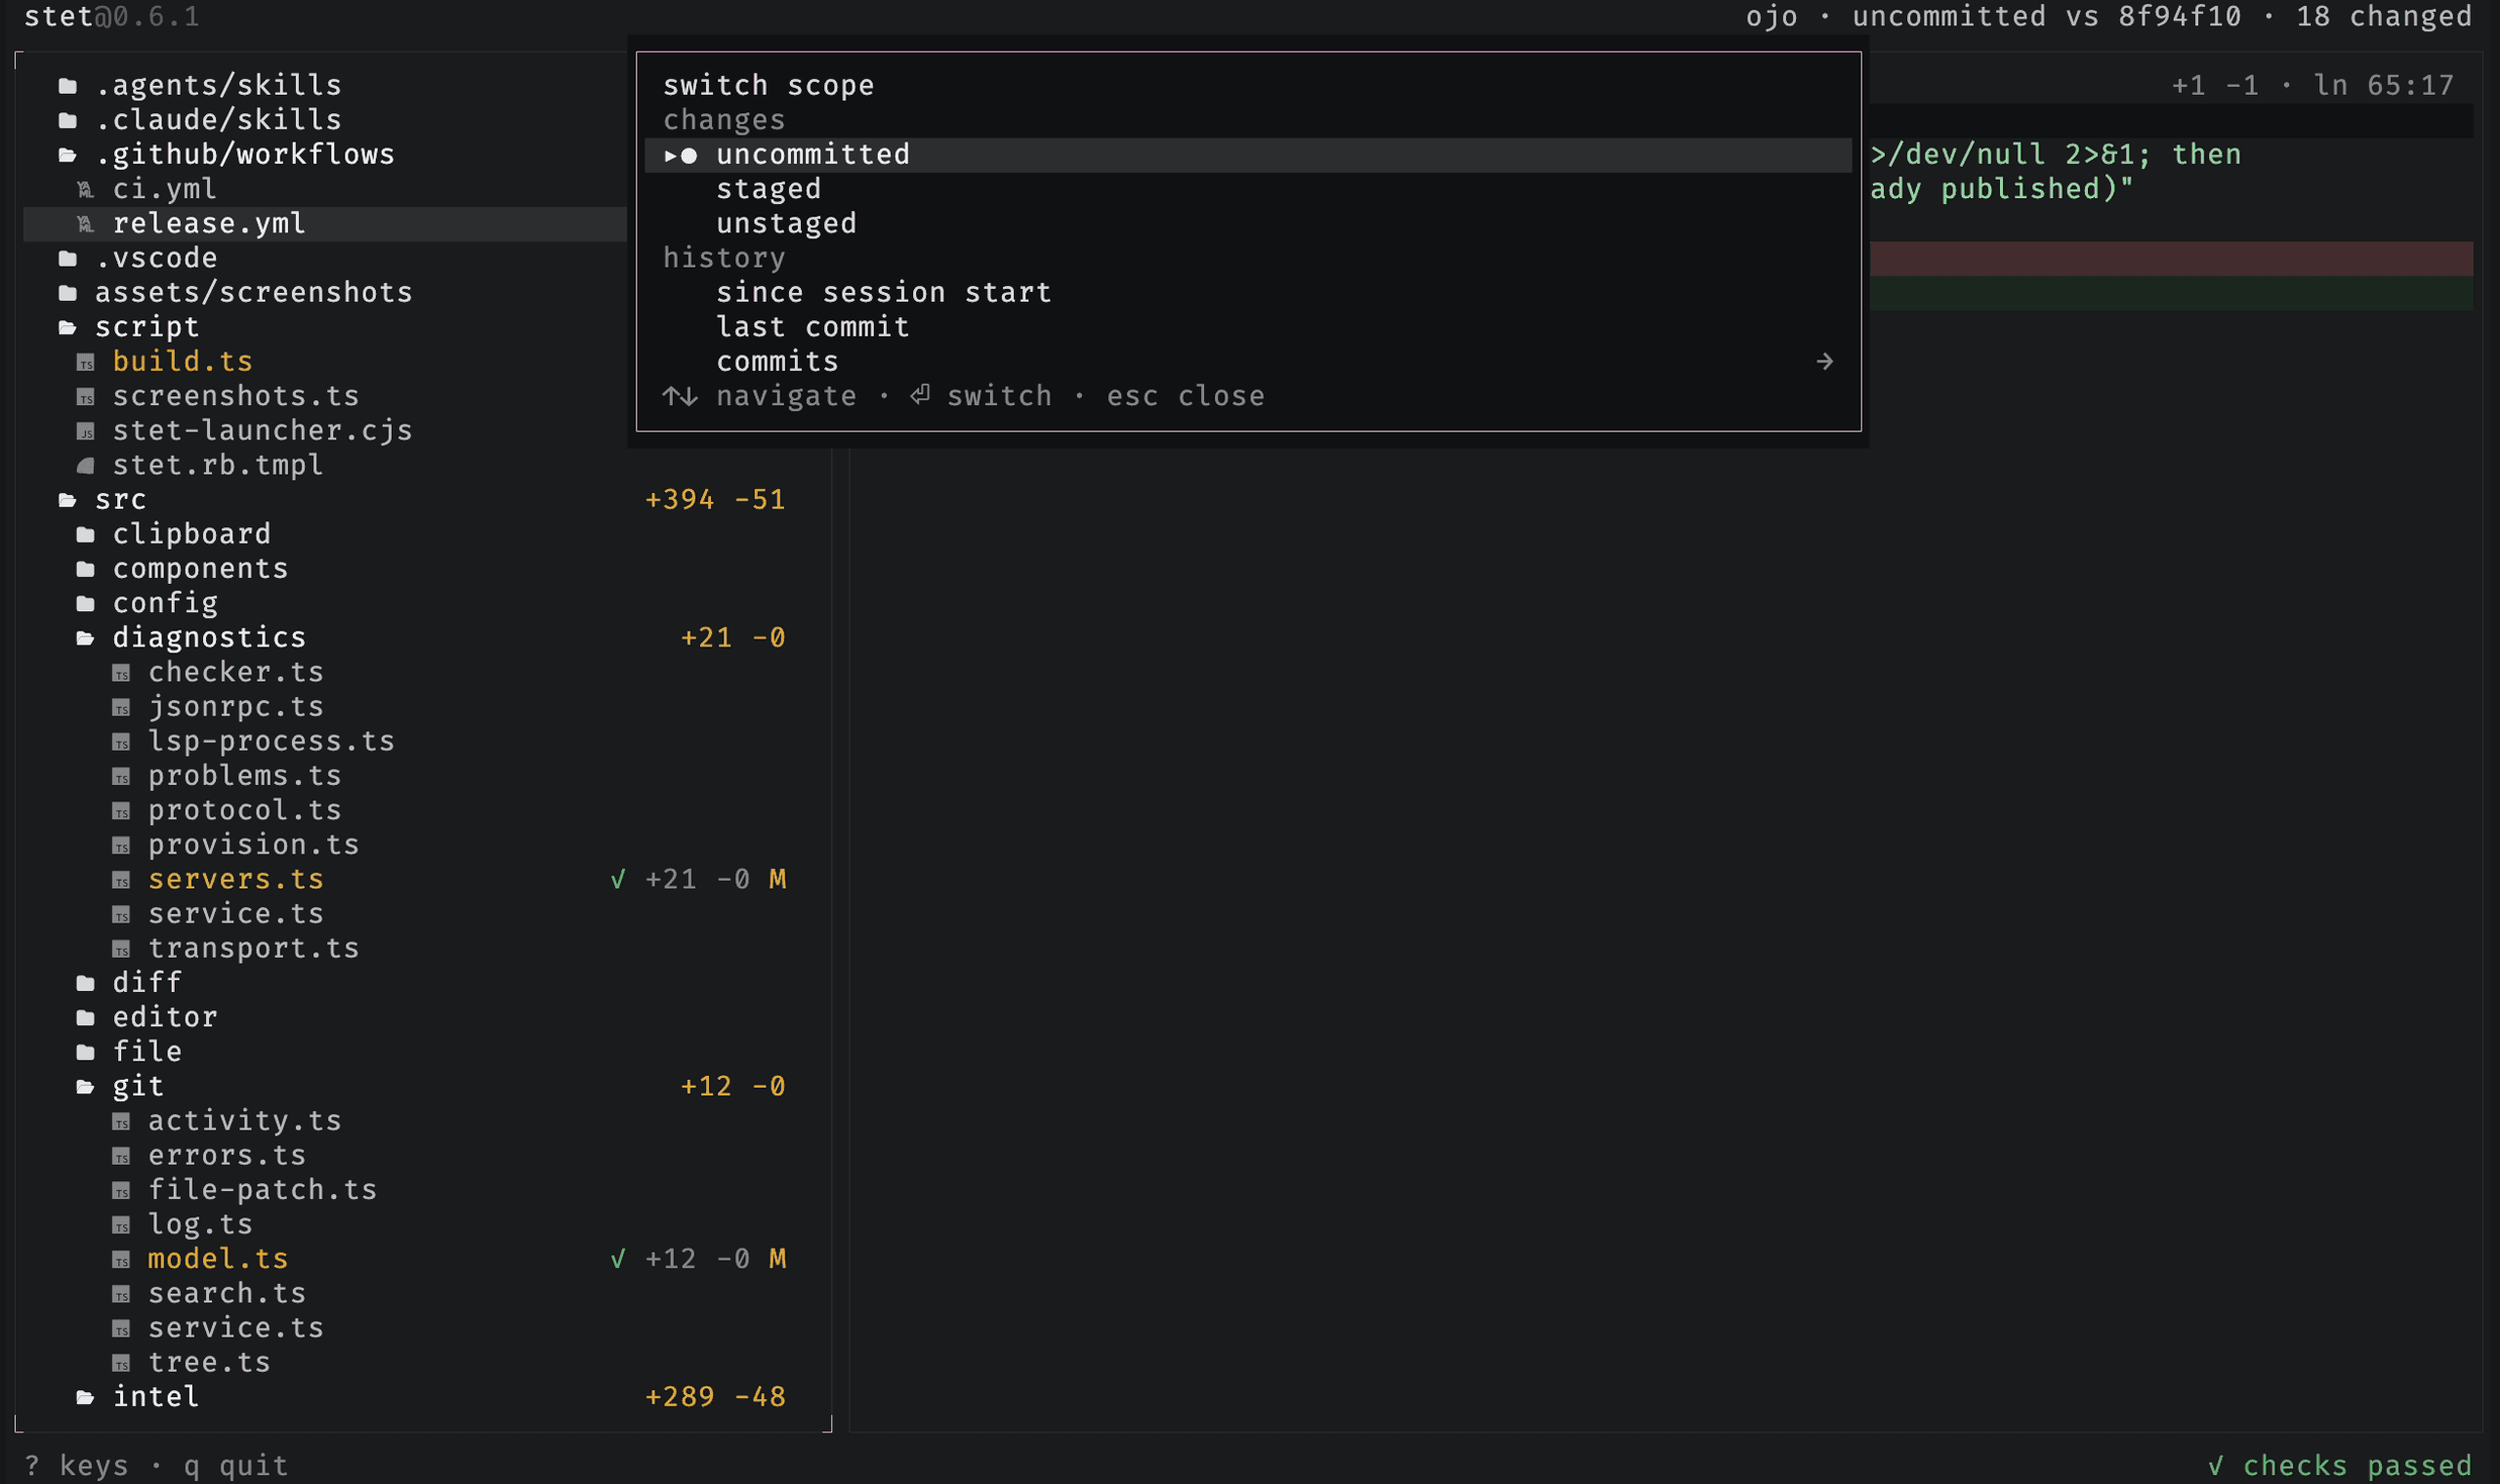Screen dimensions: 2500x1484
Task: Click the checks passed status
Action: [x=2340, y=1466]
